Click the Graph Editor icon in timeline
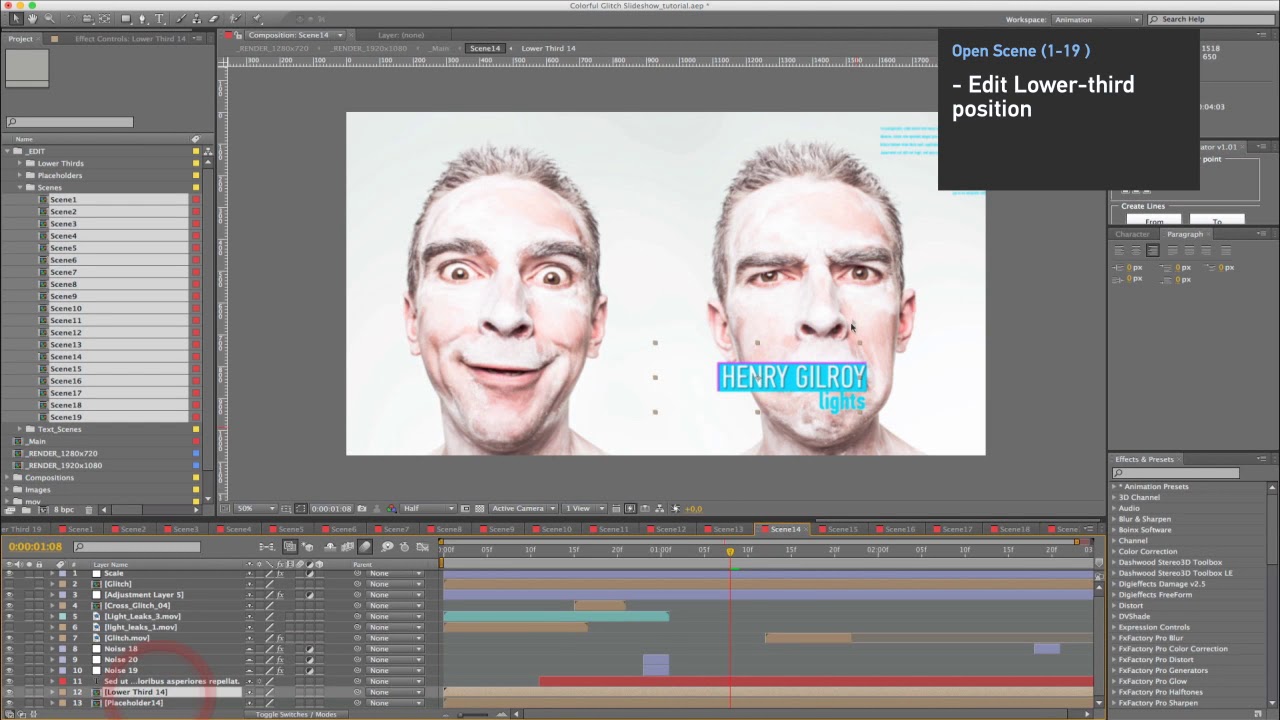This screenshot has height=720, width=1280. [x=423, y=547]
